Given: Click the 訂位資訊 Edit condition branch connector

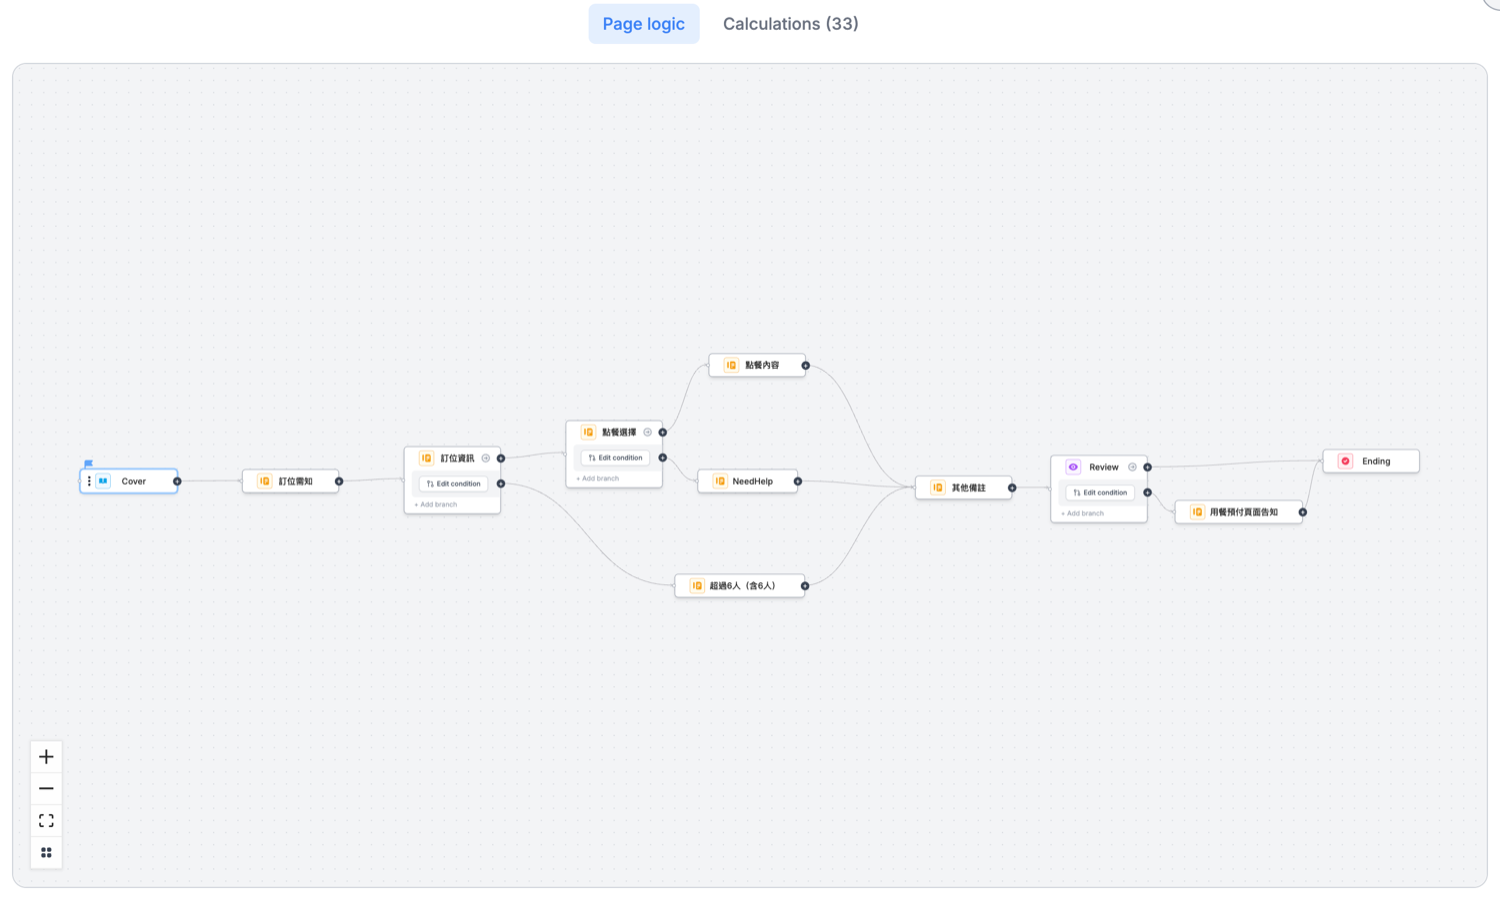Looking at the screenshot, I should pyautogui.click(x=501, y=484).
